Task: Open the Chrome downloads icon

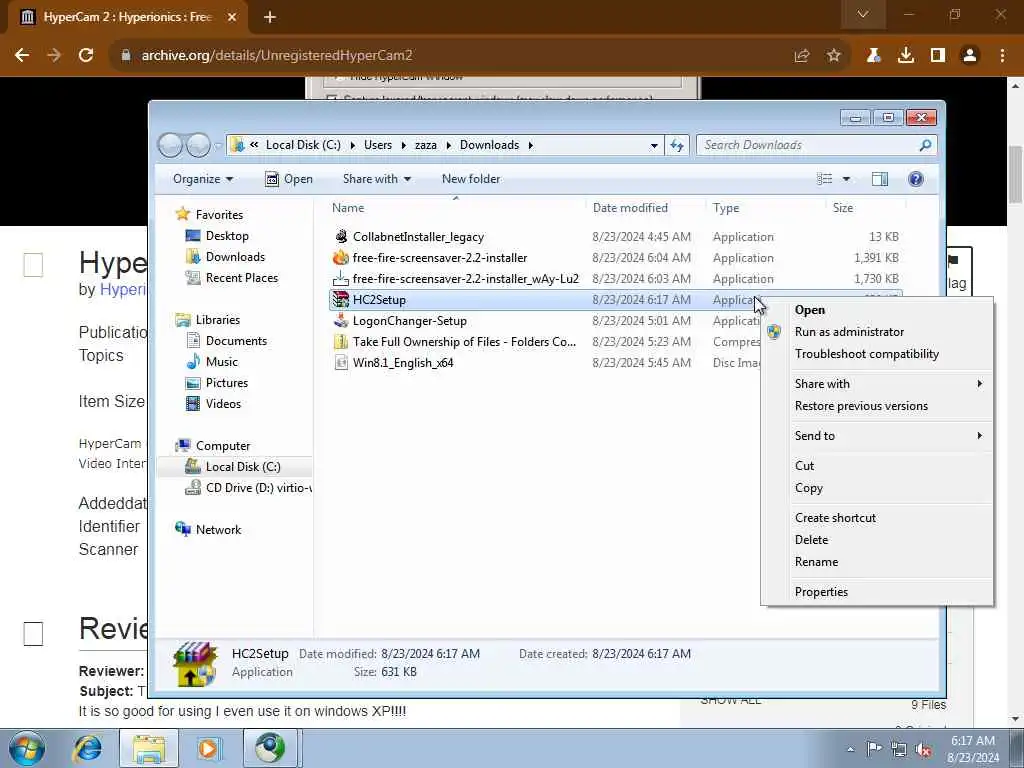Action: [906, 56]
